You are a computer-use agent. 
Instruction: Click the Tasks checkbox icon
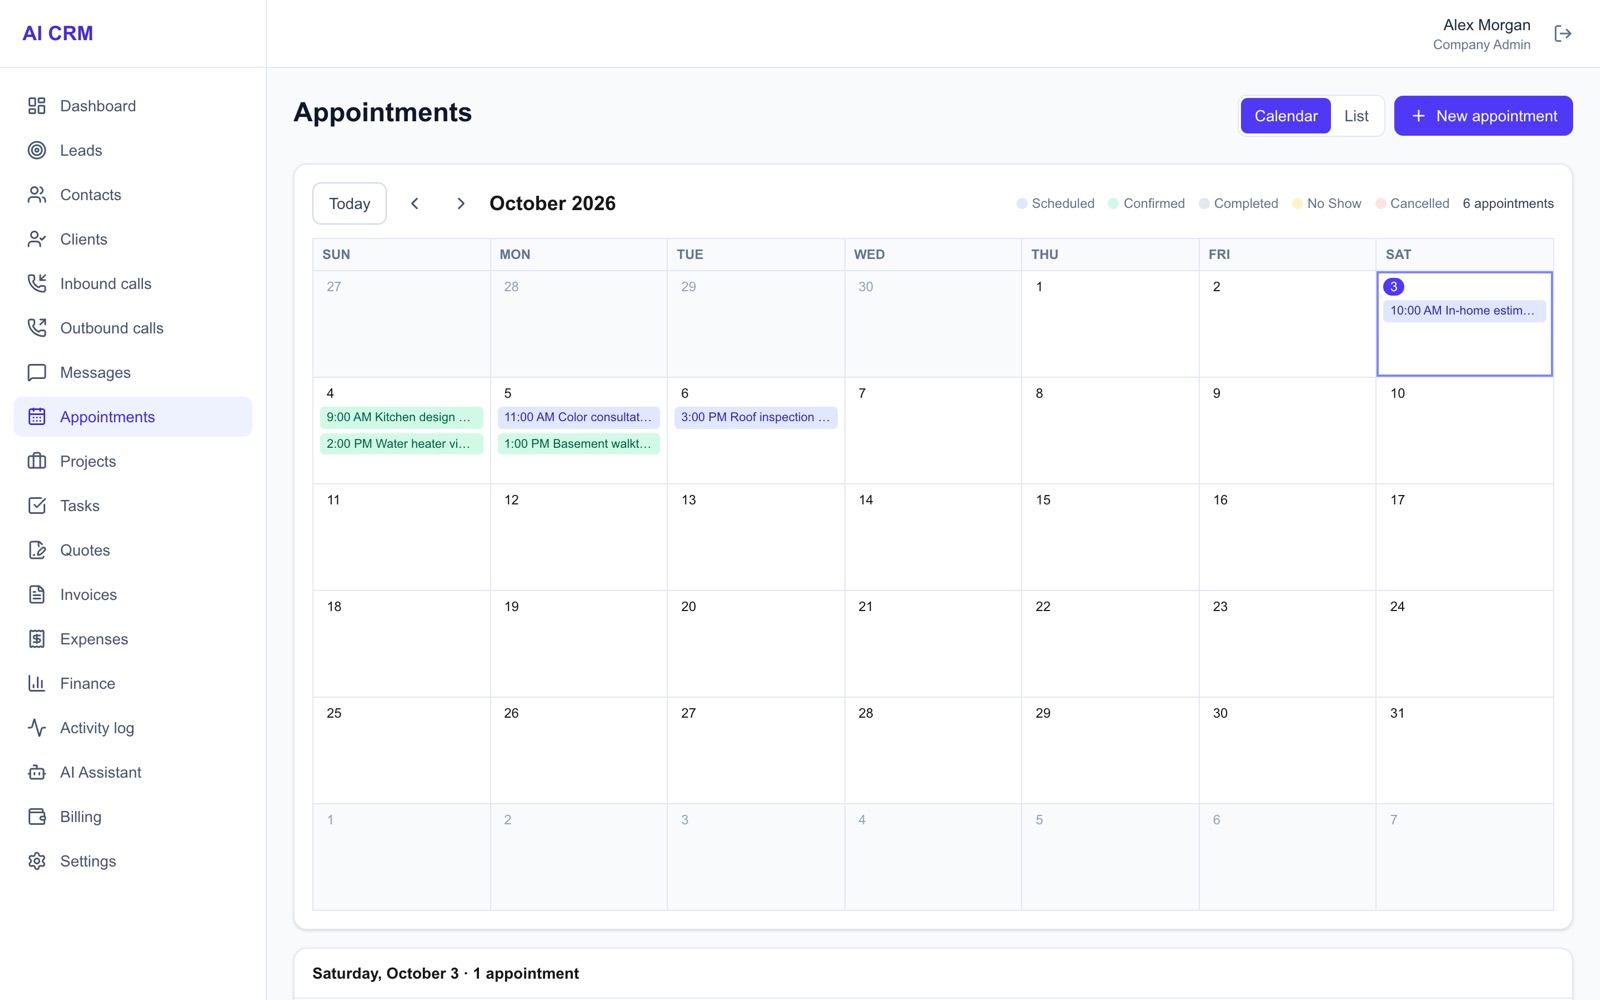point(37,506)
